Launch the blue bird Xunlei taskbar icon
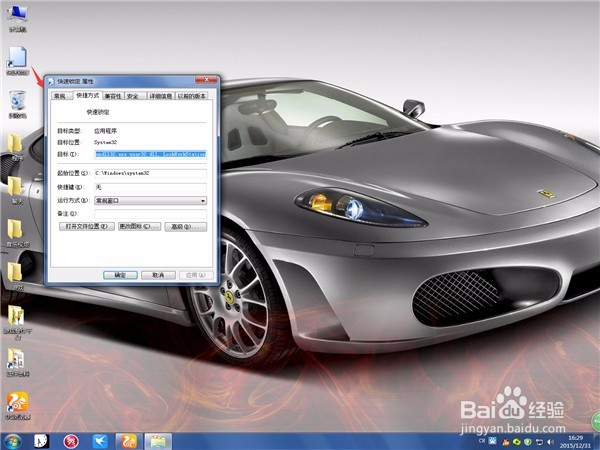 (100, 442)
